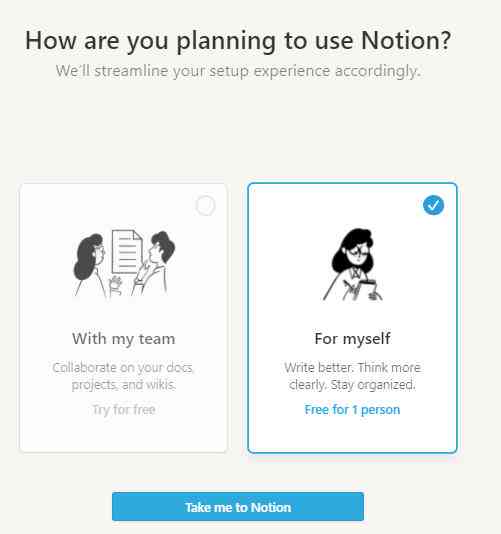The height and width of the screenshot is (534, 501).
Task: Click the Collaborate on your docs description
Action: [x=123, y=376]
